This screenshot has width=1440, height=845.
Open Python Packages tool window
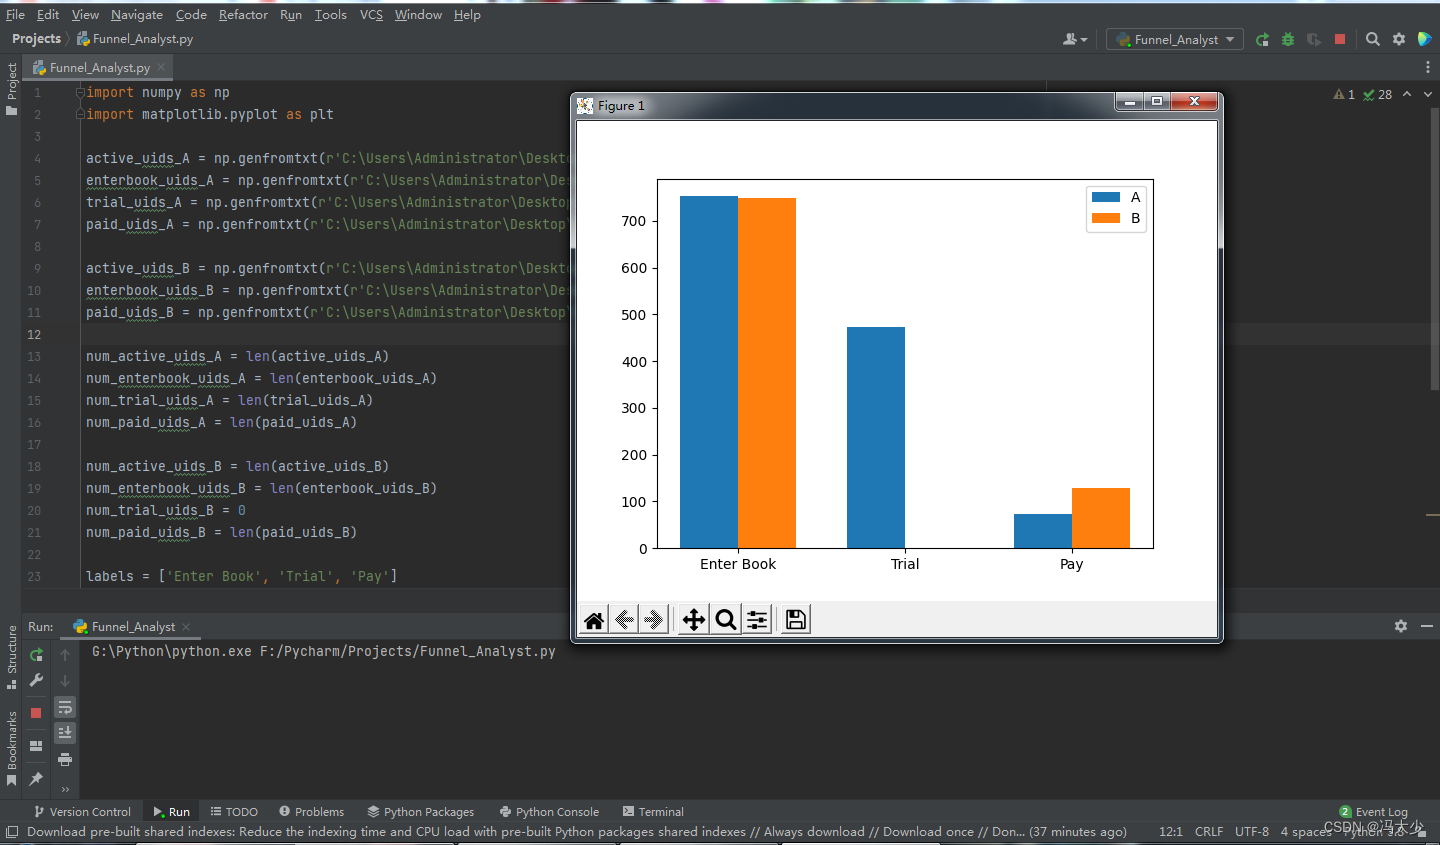click(421, 812)
